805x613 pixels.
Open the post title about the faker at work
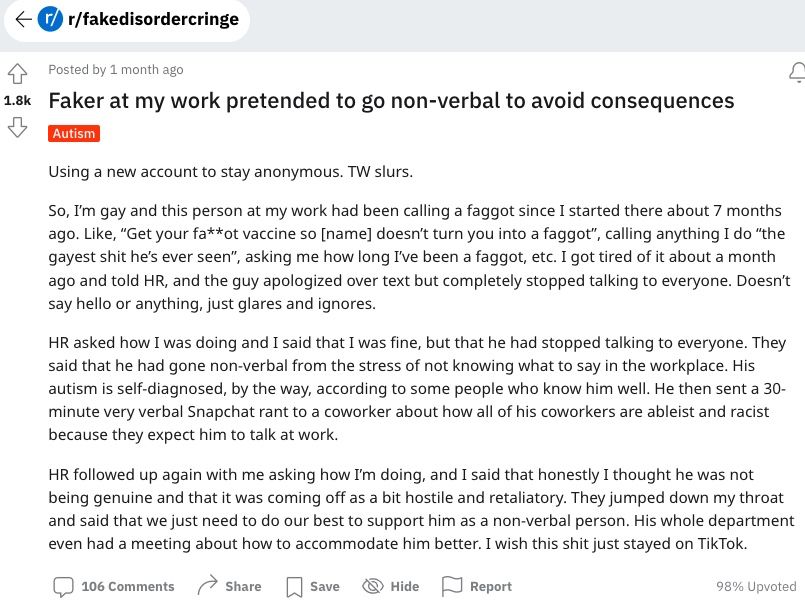coord(391,101)
